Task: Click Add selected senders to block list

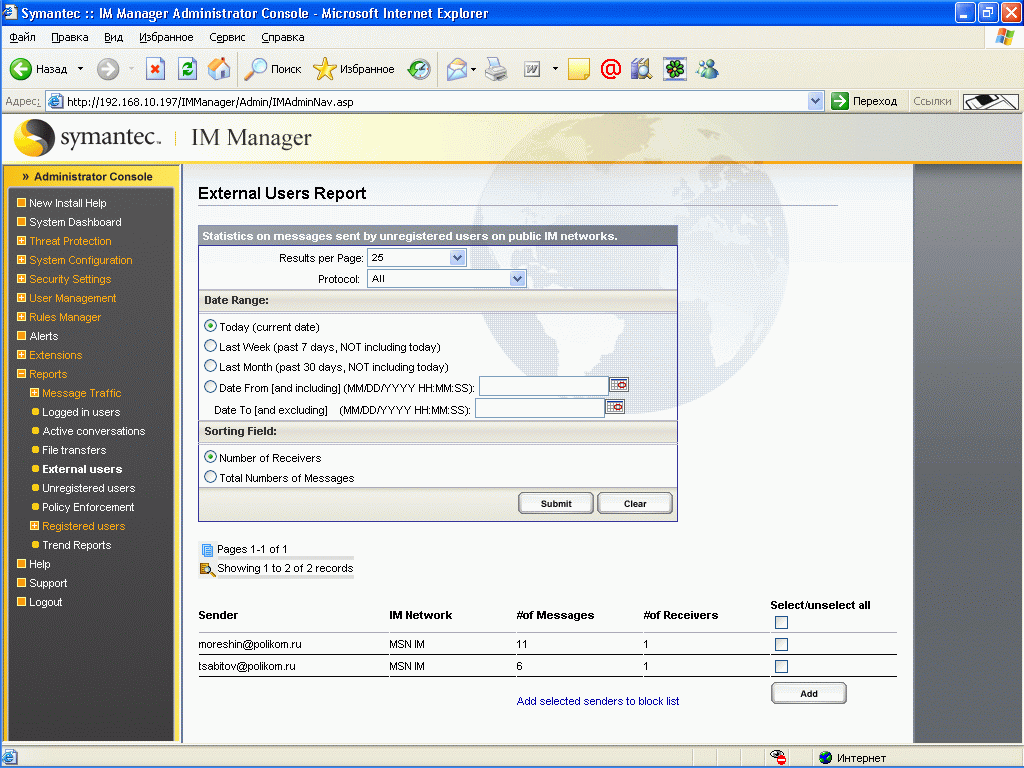Action: pyautogui.click(x=598, y=701)
